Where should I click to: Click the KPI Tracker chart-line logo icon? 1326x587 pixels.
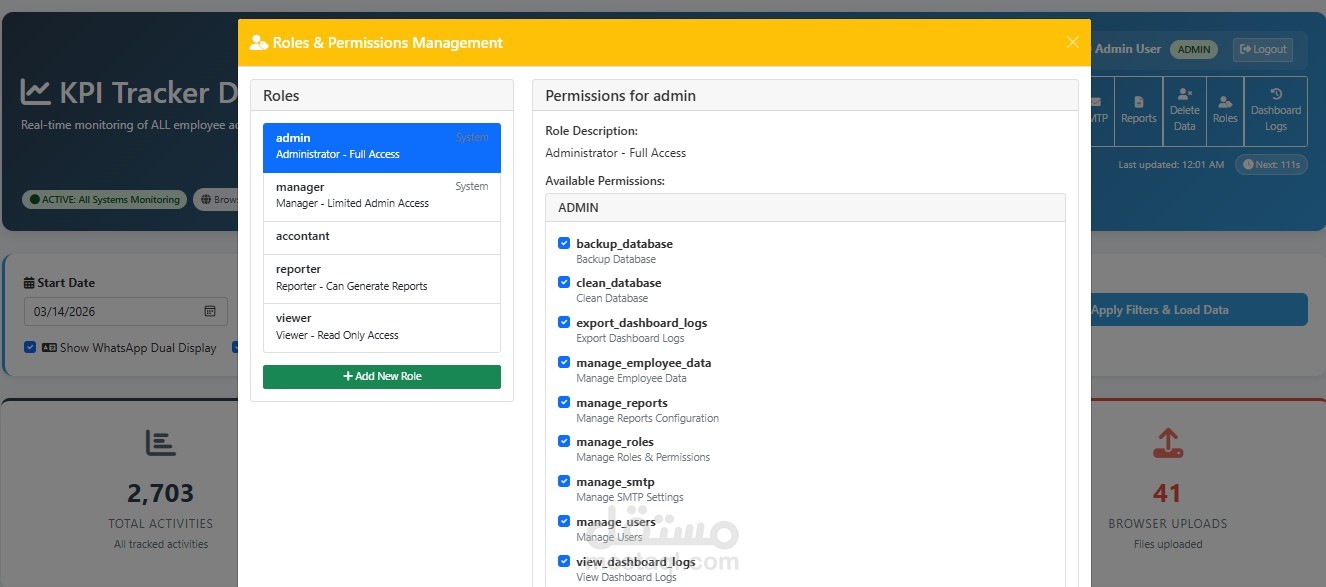(36, 92)
